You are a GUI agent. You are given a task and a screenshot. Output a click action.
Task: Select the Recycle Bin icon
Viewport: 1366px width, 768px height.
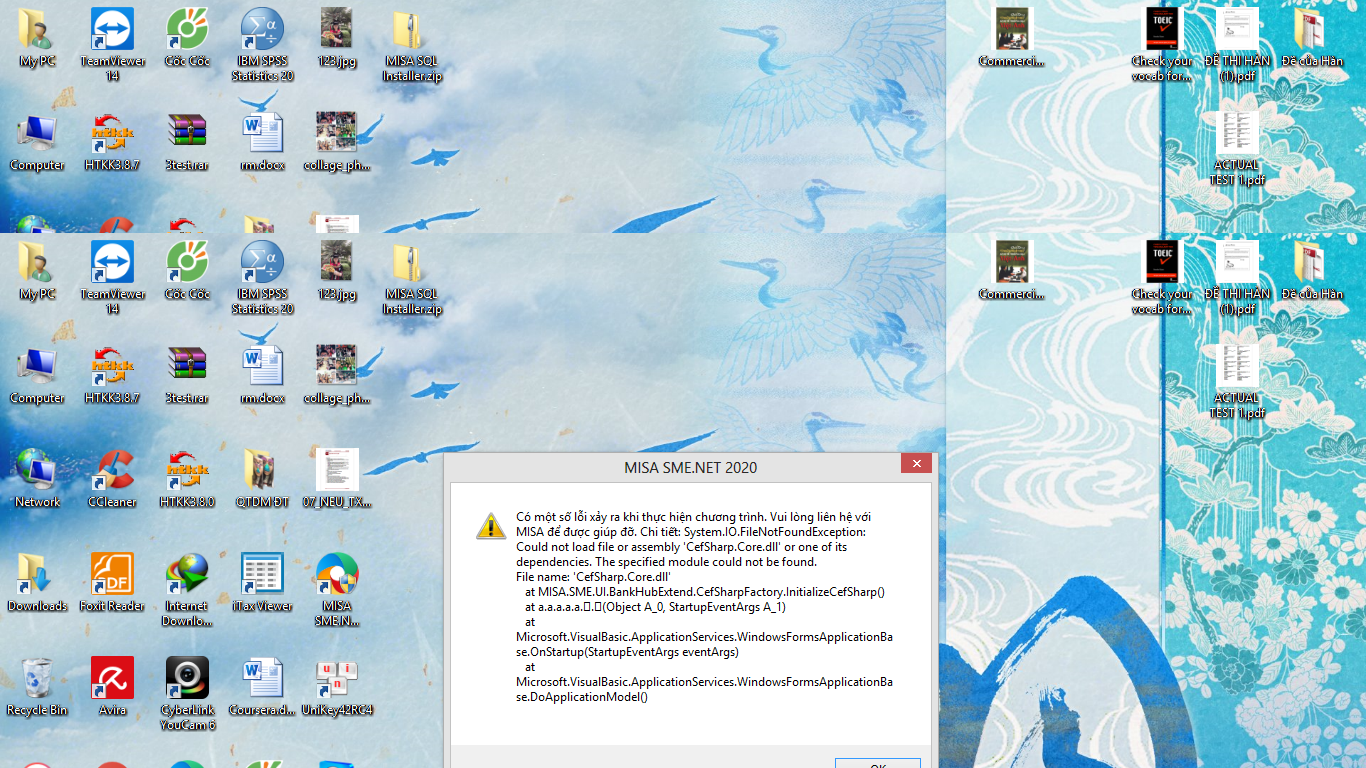[37, 686]
